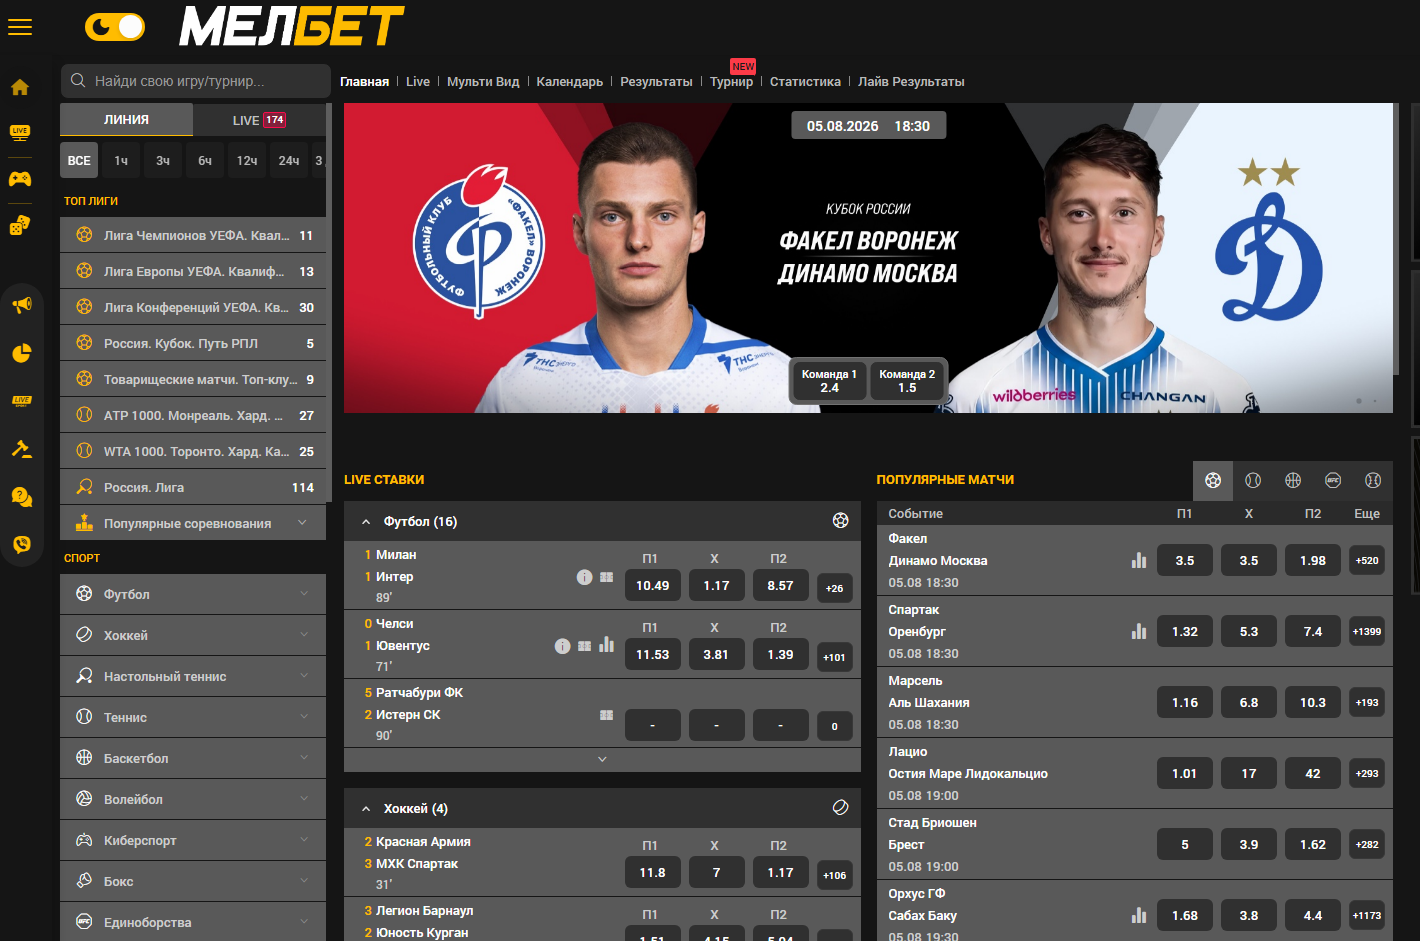Expand the Футбол sport category in sidebar
The image size is (1420, 941).
coord(193,594)
